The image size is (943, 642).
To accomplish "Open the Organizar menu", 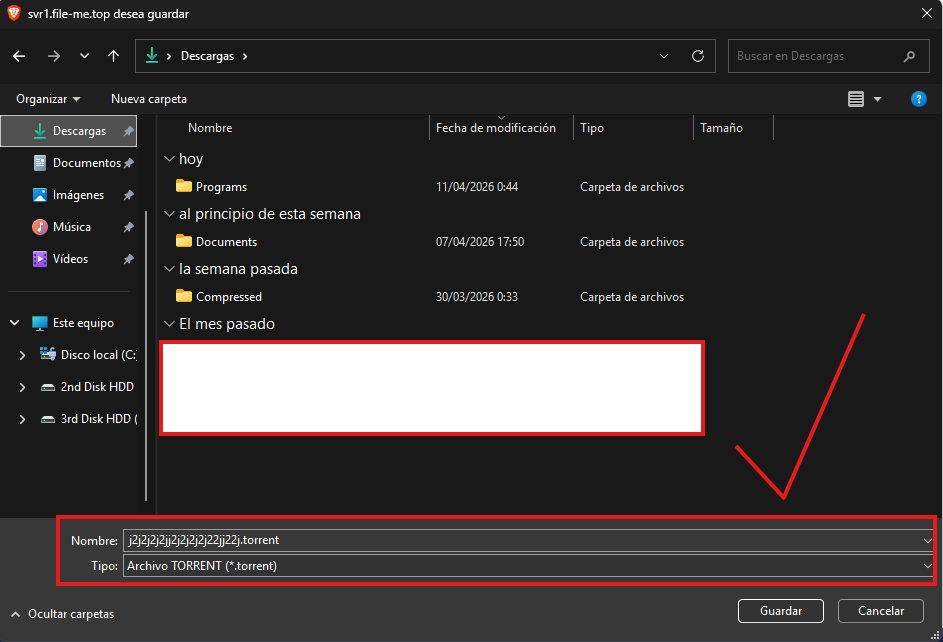I will click(48, 99).
